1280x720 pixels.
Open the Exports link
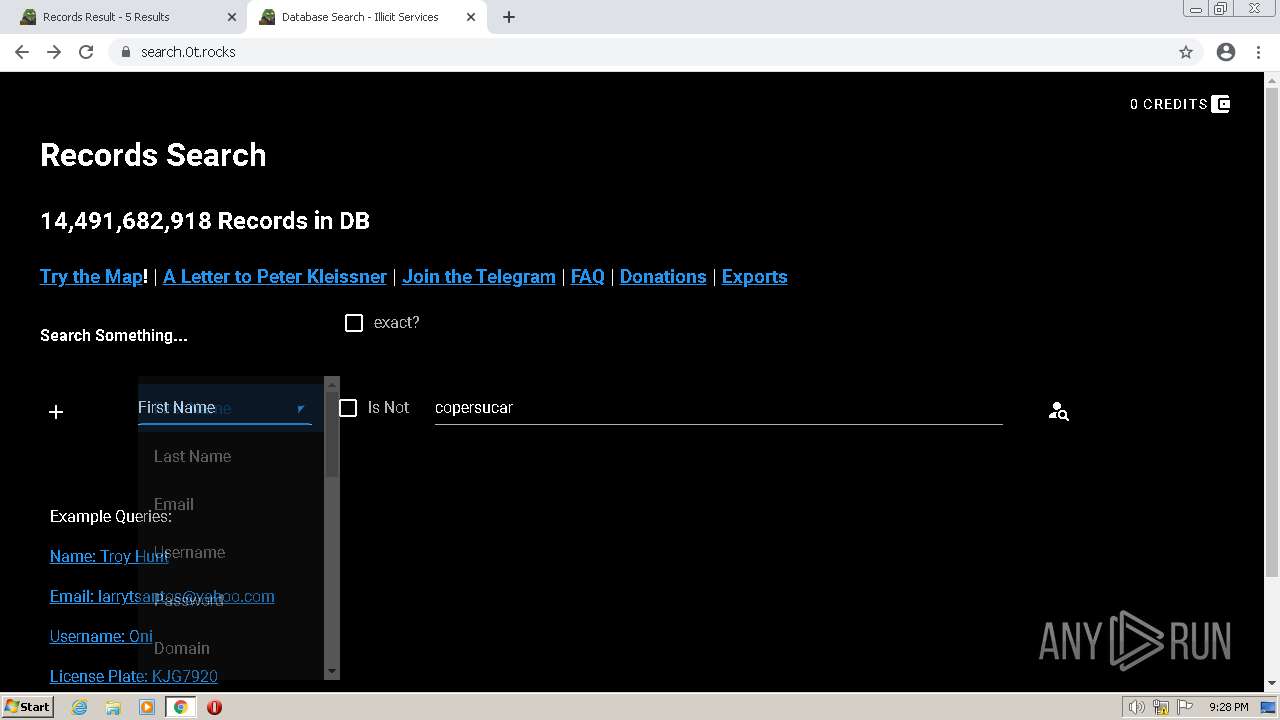coord(755,277)
